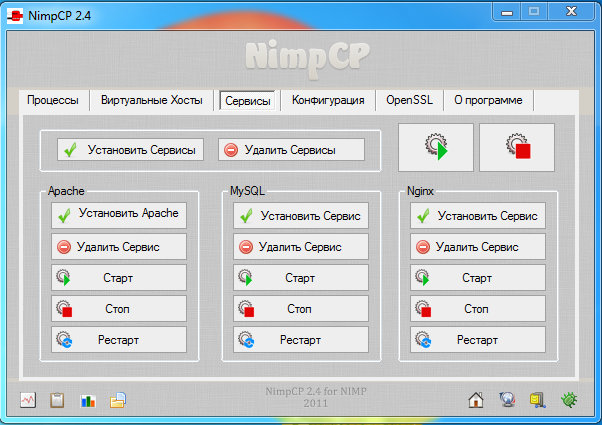Minimize the NimpCP window
Image resolution: width=602 pixels, height=425 pixels.
click(x=507, y=13)
